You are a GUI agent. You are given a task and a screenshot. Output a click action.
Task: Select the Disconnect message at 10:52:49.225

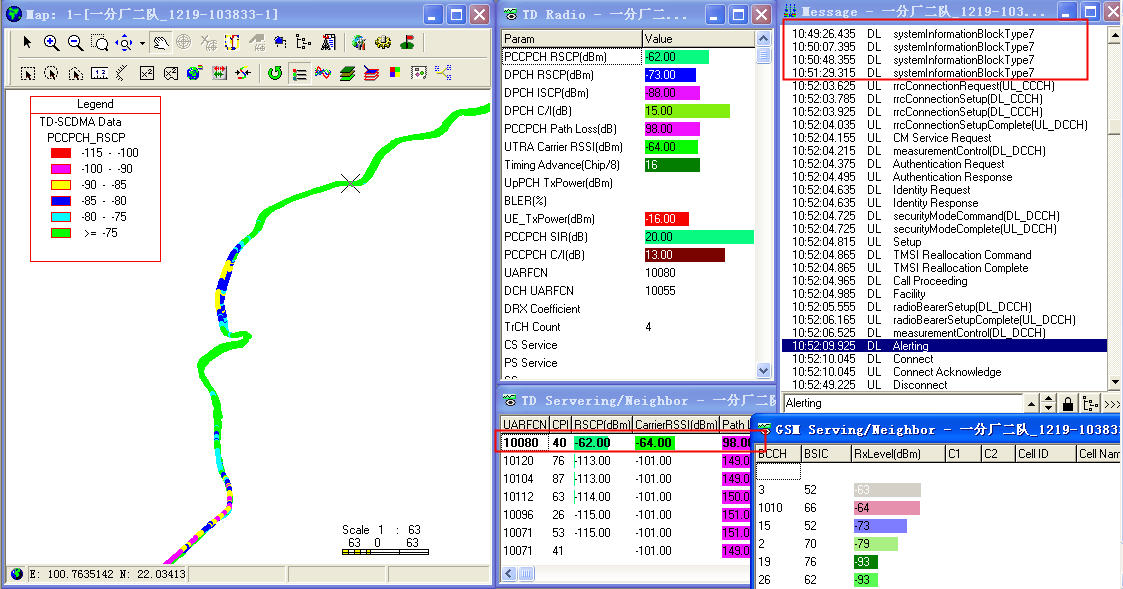(945, 385)
